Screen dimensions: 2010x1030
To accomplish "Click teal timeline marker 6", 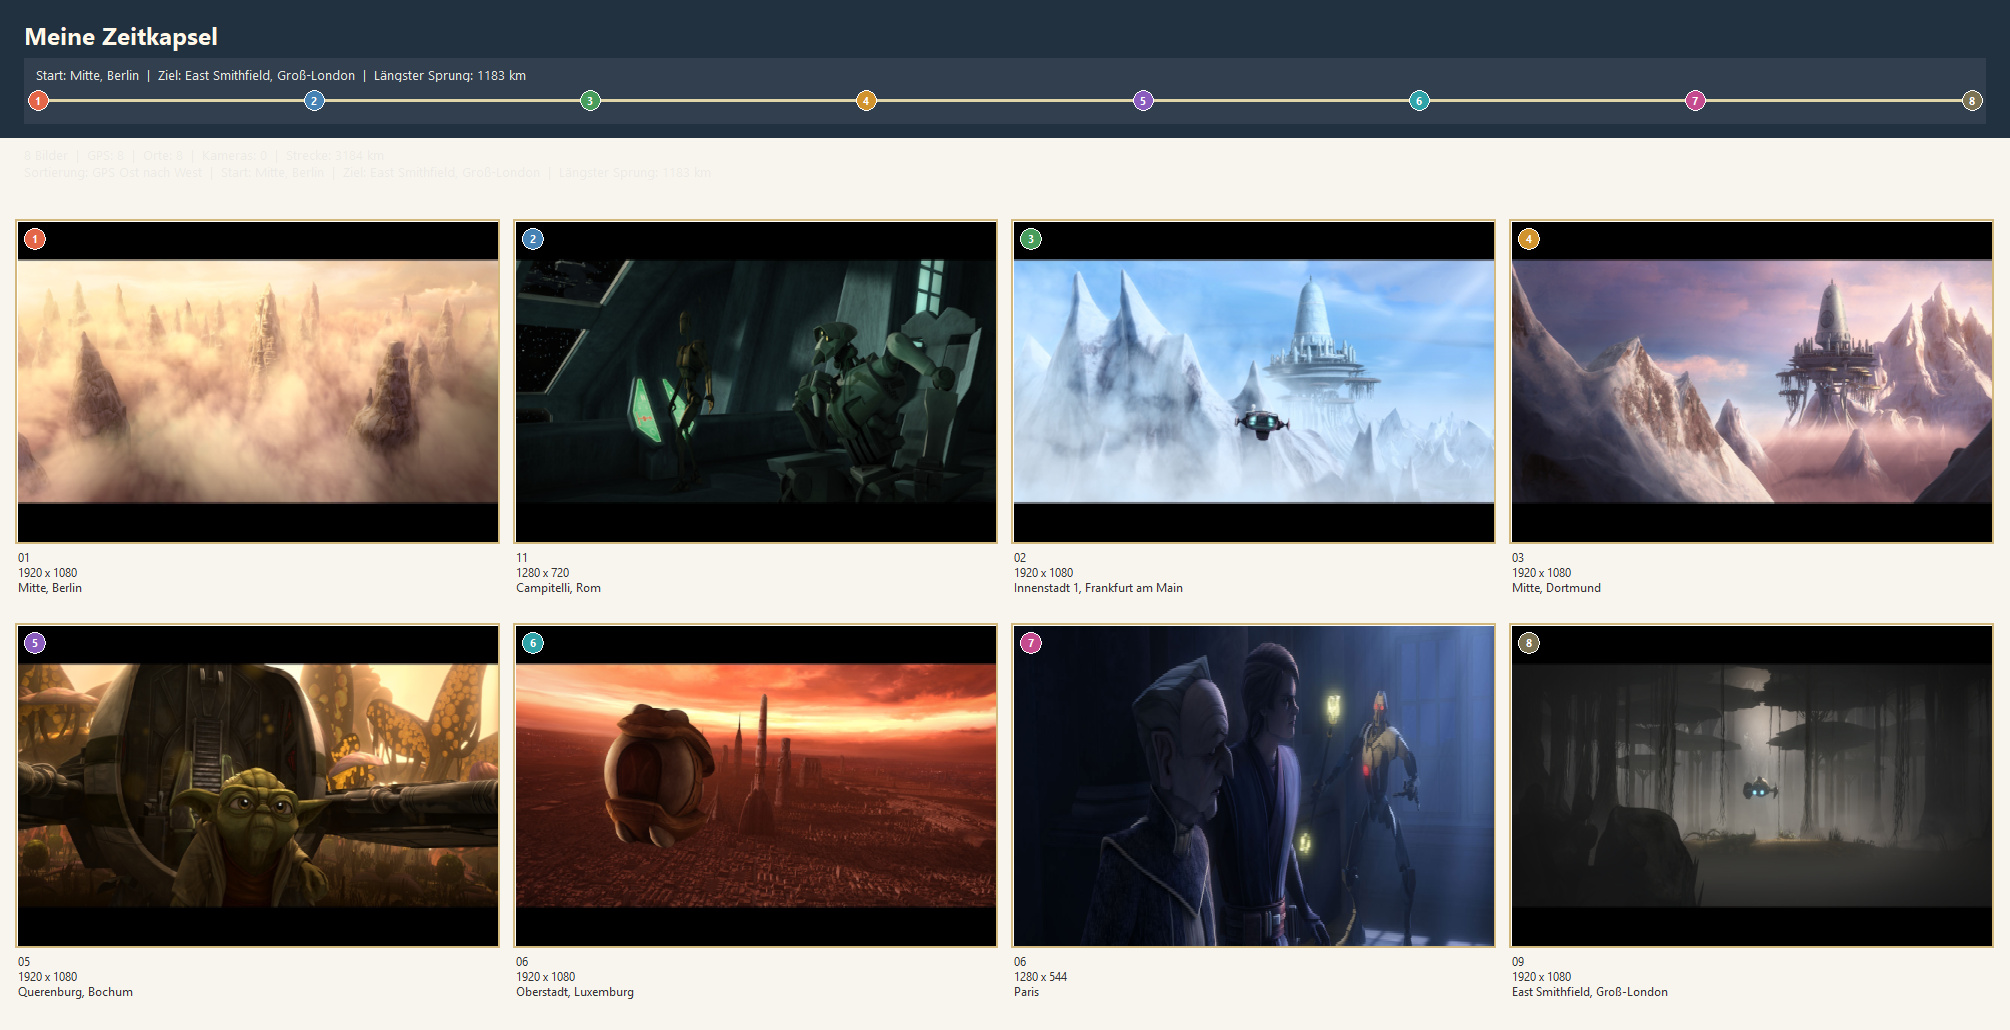I will [x=1419, y=100].
